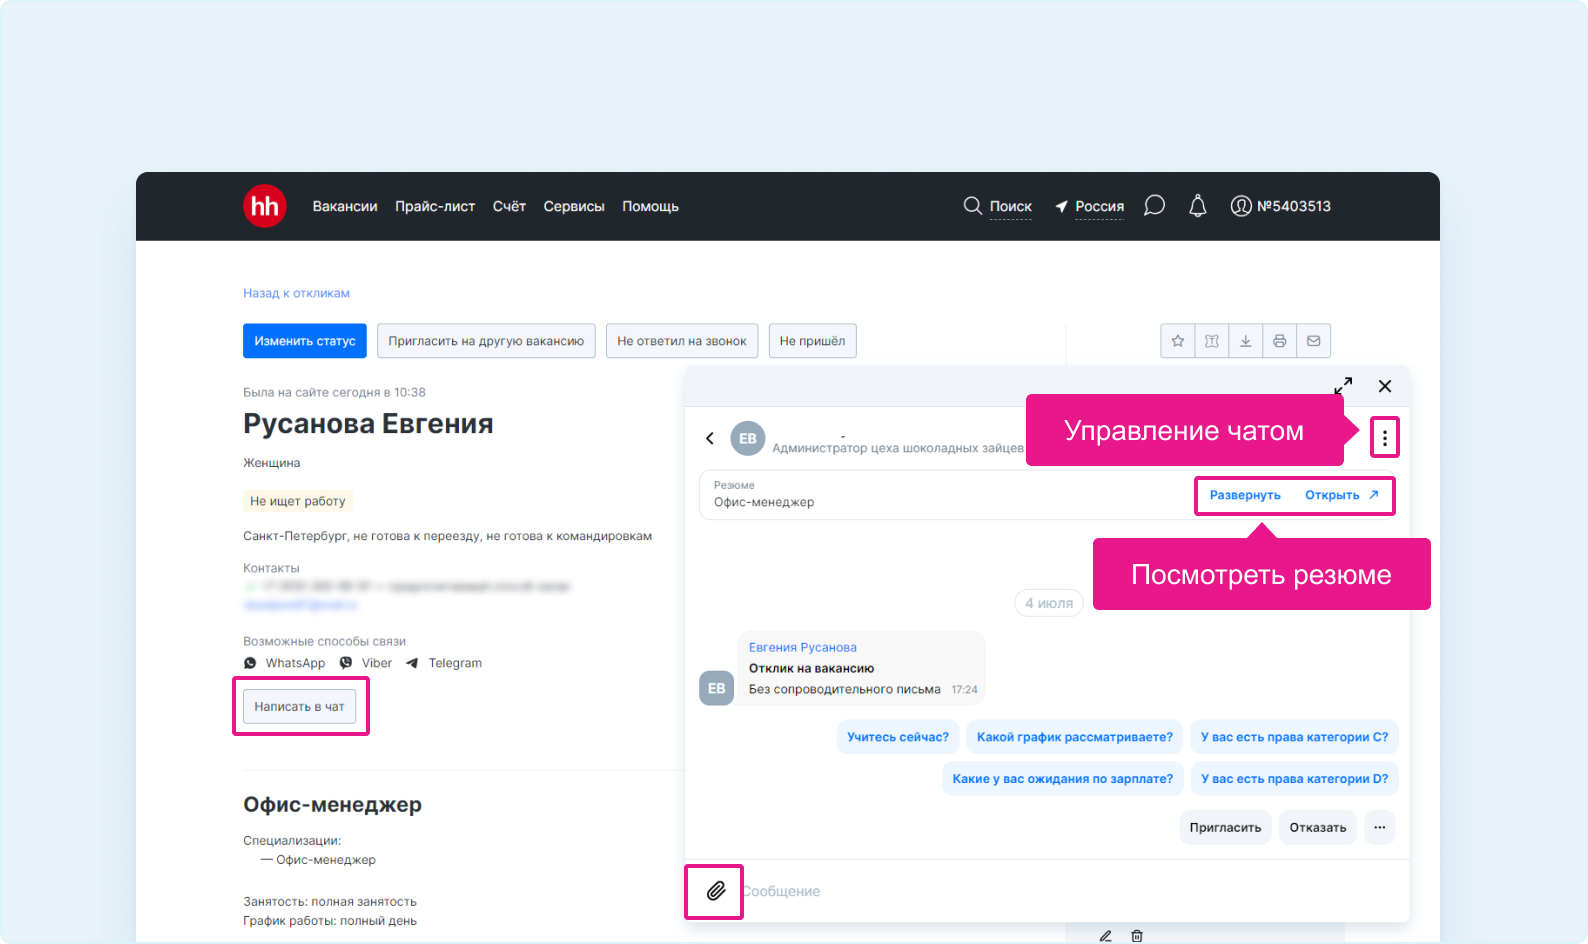Attach a file with paperclip icon
The image size is (1588, 944).
click(716, 891)
